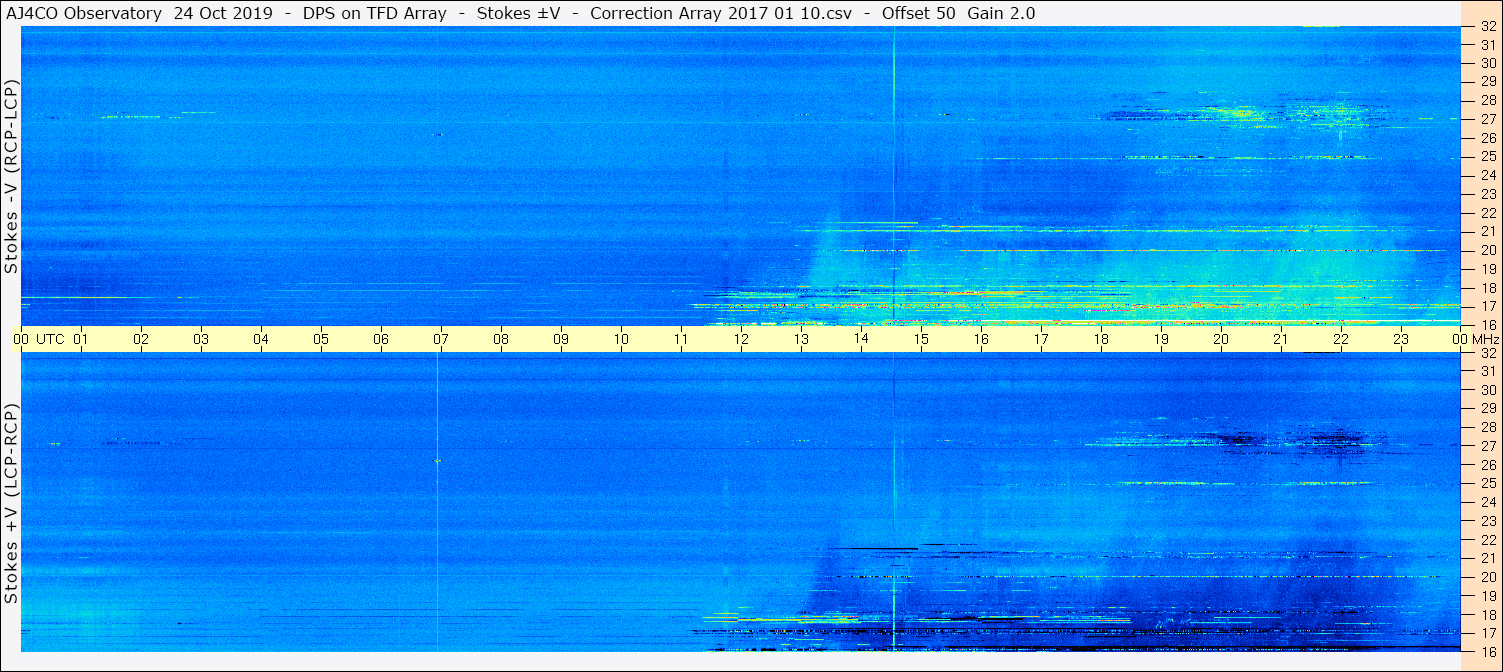The width and height of the screenshot is (1503, 672).
Task: Click 32 MHz tick in Stokes -V panel
Action: [1487, 27]
